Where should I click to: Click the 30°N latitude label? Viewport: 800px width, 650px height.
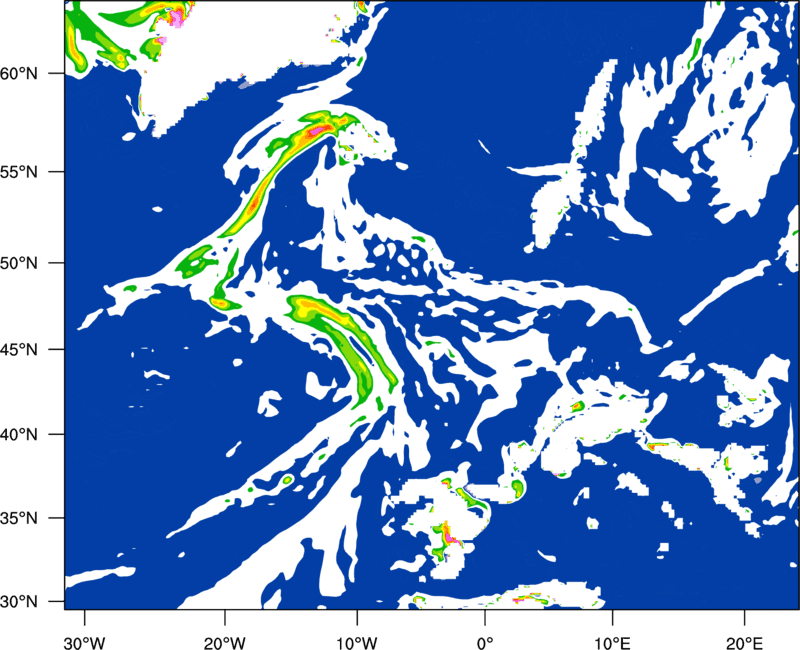(x=19, y=602)
